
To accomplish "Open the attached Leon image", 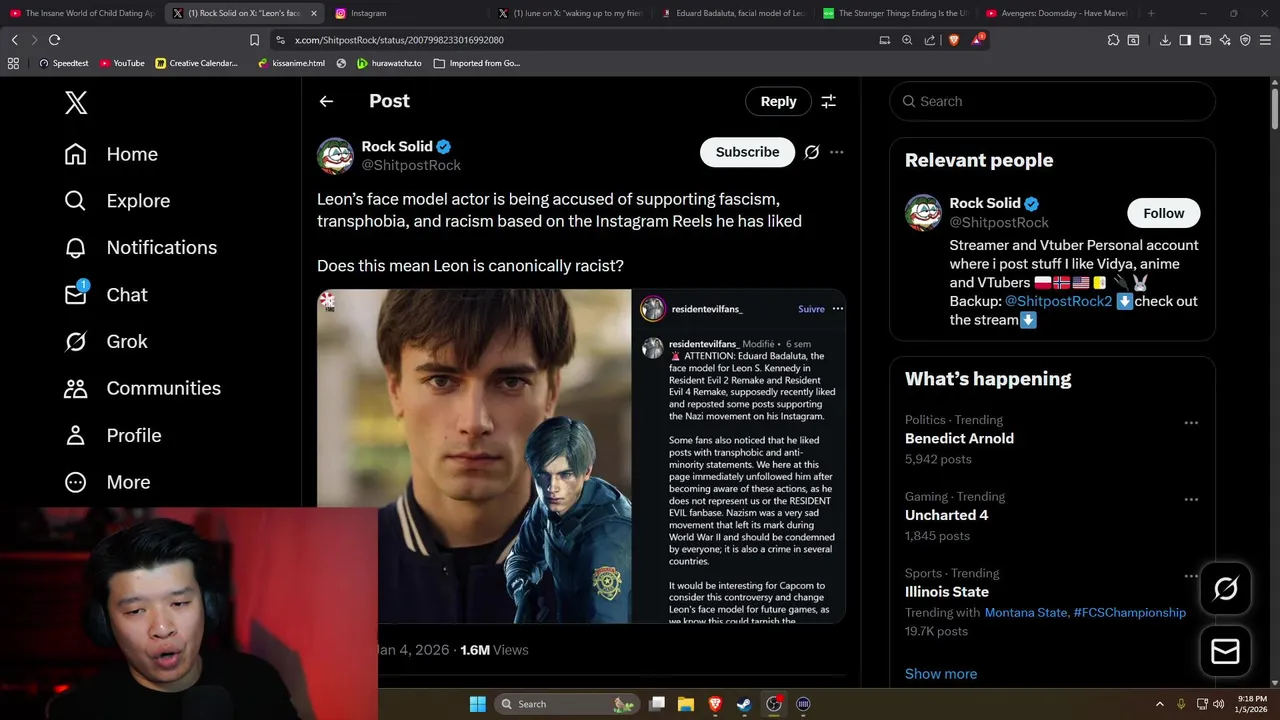I will 581,456.
